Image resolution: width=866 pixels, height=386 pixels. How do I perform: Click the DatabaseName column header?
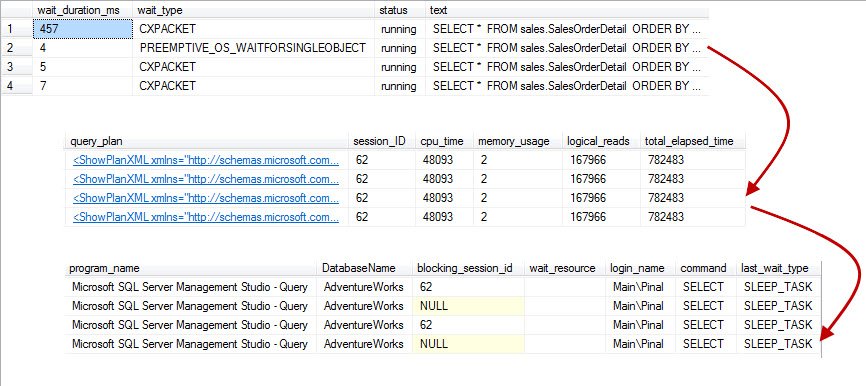point(365,268)
